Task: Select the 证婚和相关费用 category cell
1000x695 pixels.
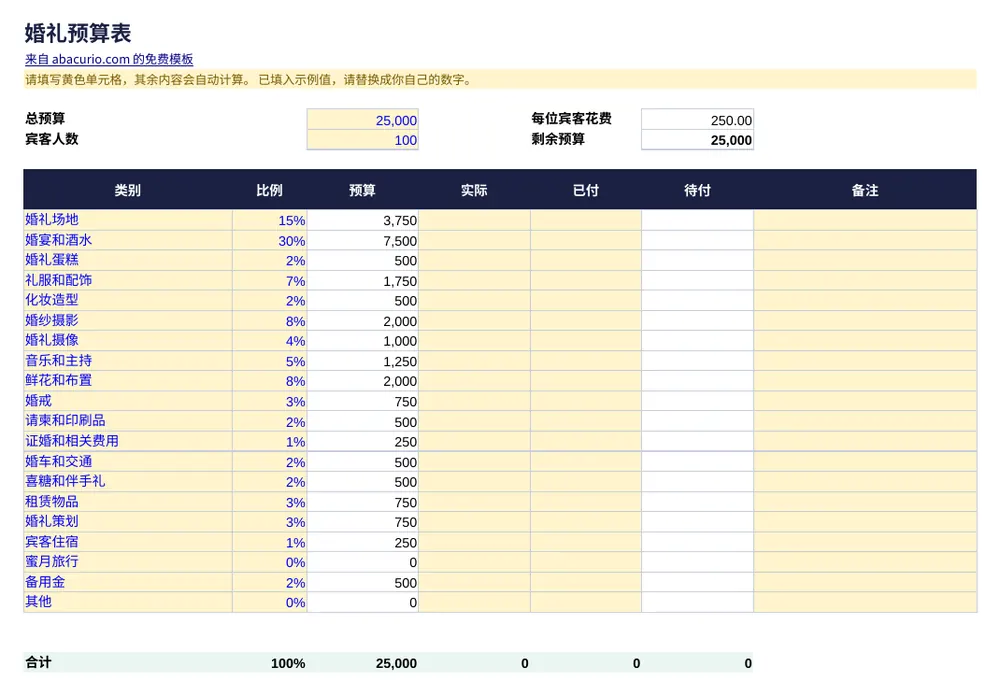Action: click(128, 441)
